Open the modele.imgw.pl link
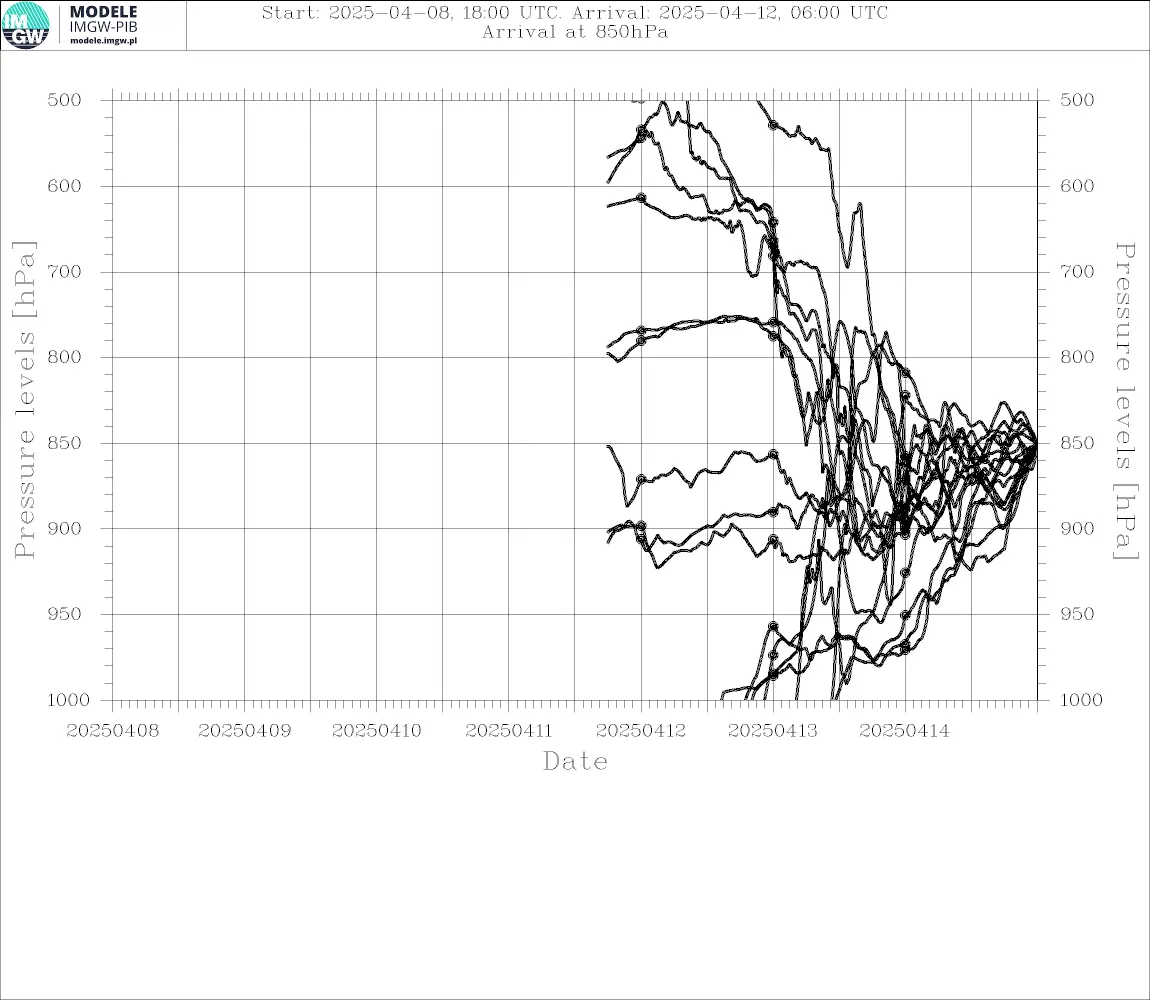This screenshot has height=1000, width=1150. 103,40
